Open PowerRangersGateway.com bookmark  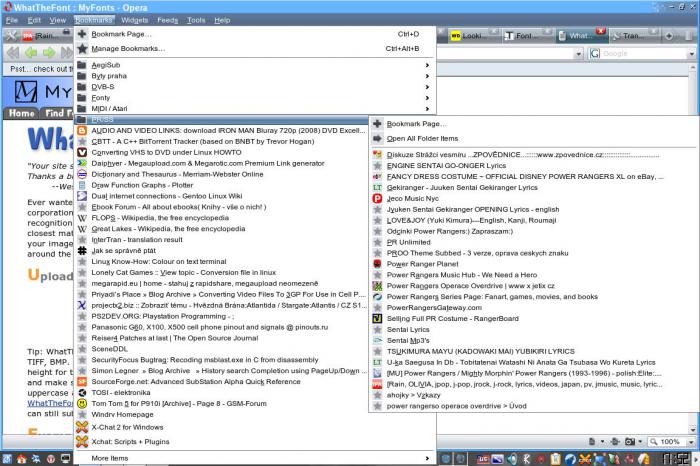click(x=533, y=308)
